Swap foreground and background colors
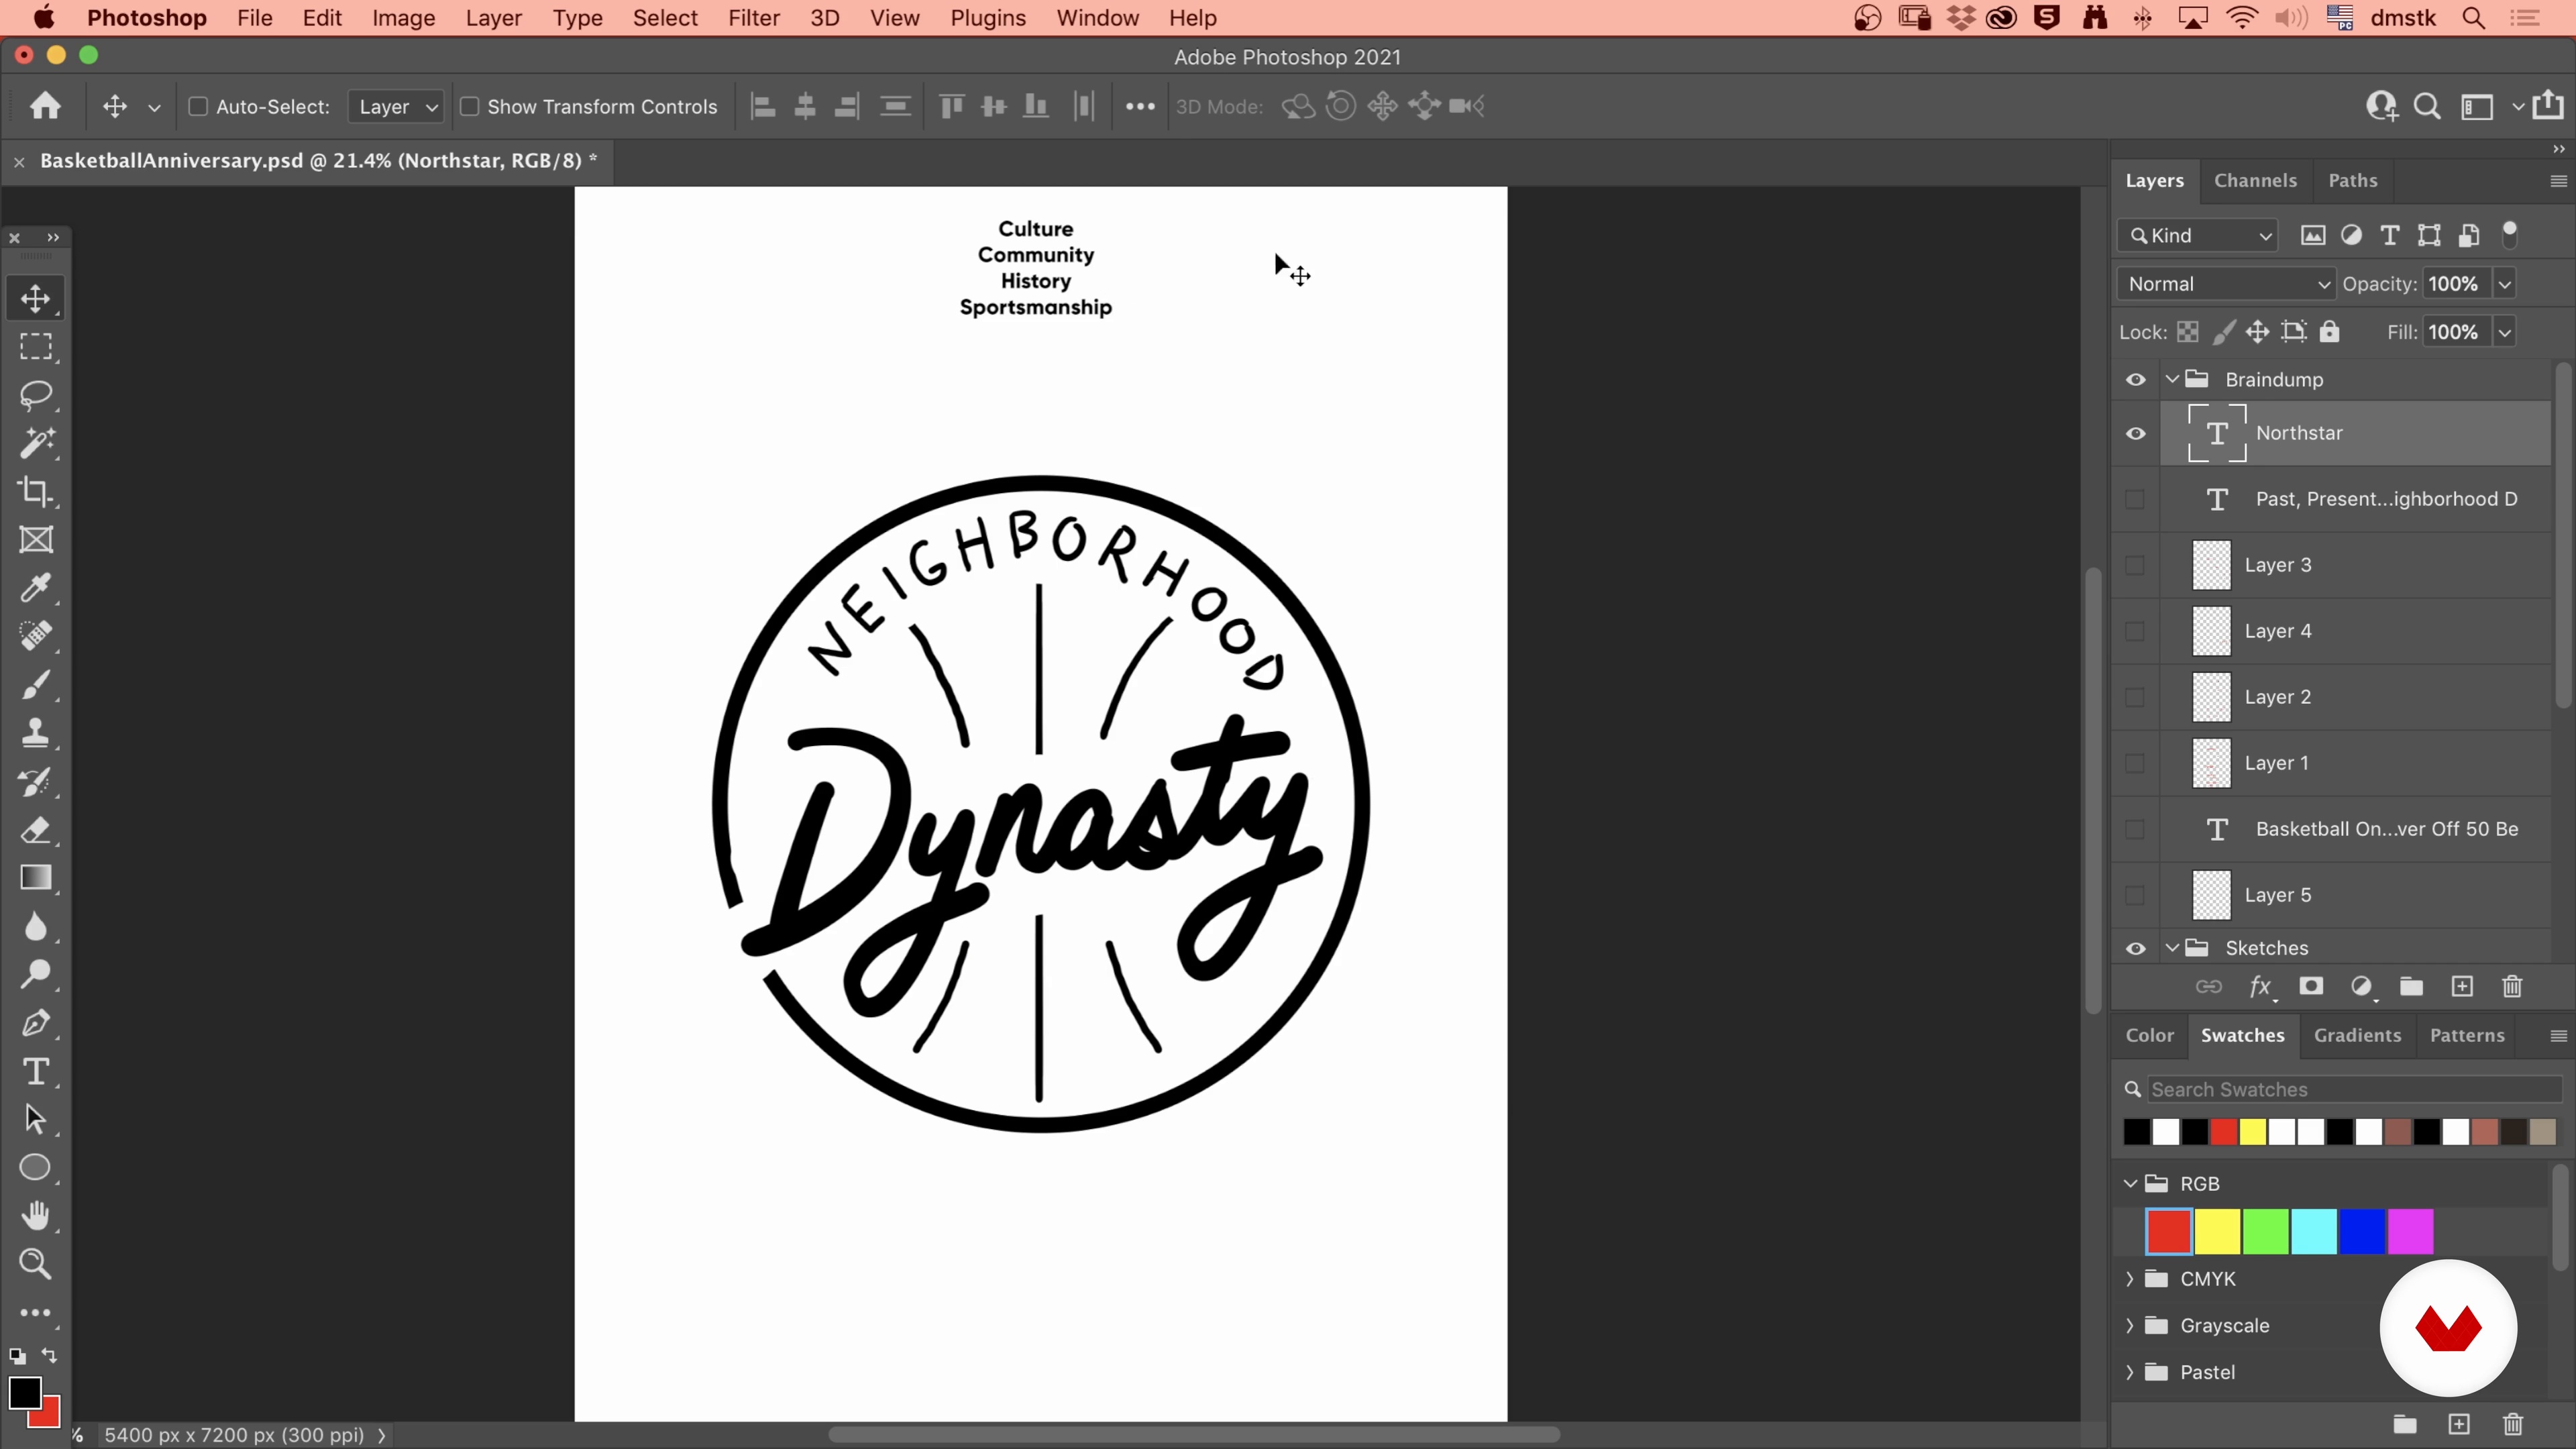2576x1449 pixels. point(50,1356)
